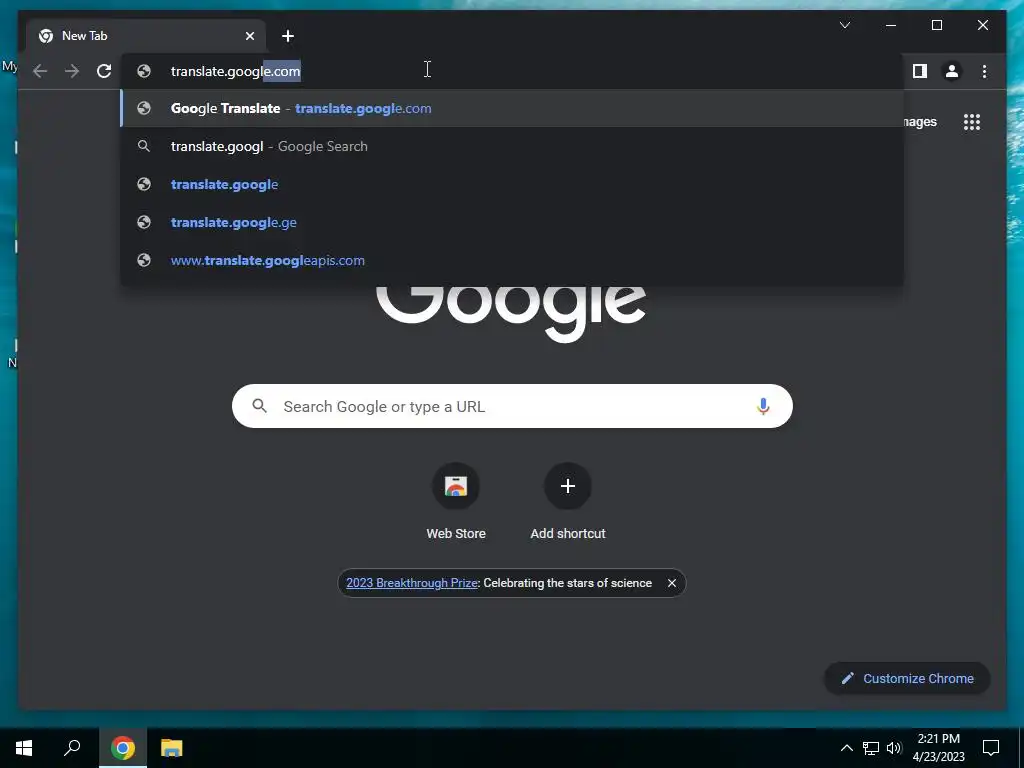The image size is (1024, 768).
Task: Choose the translate.google suggestion
Action: click(x=512, y=184)
